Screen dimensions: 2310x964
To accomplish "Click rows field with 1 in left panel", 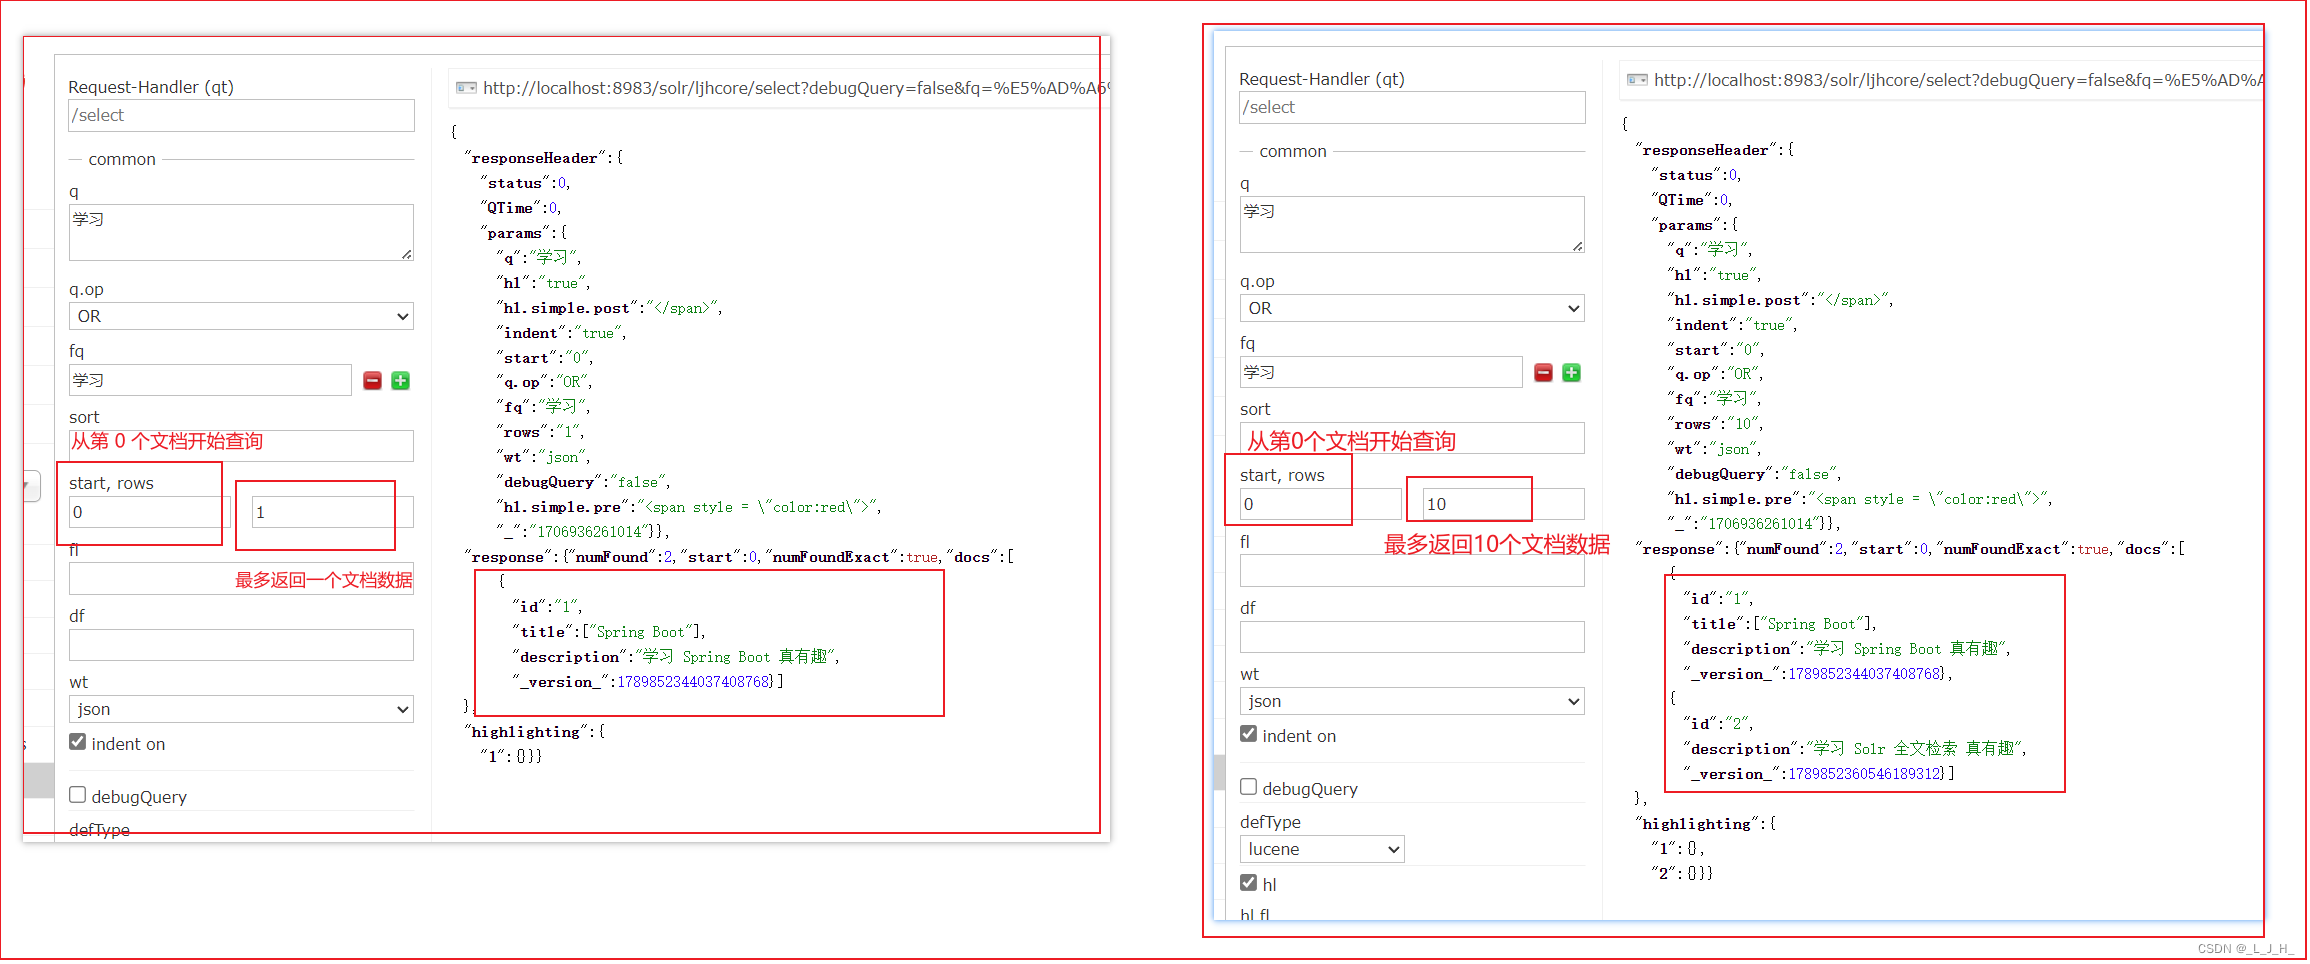I will (x=333, y=513).
